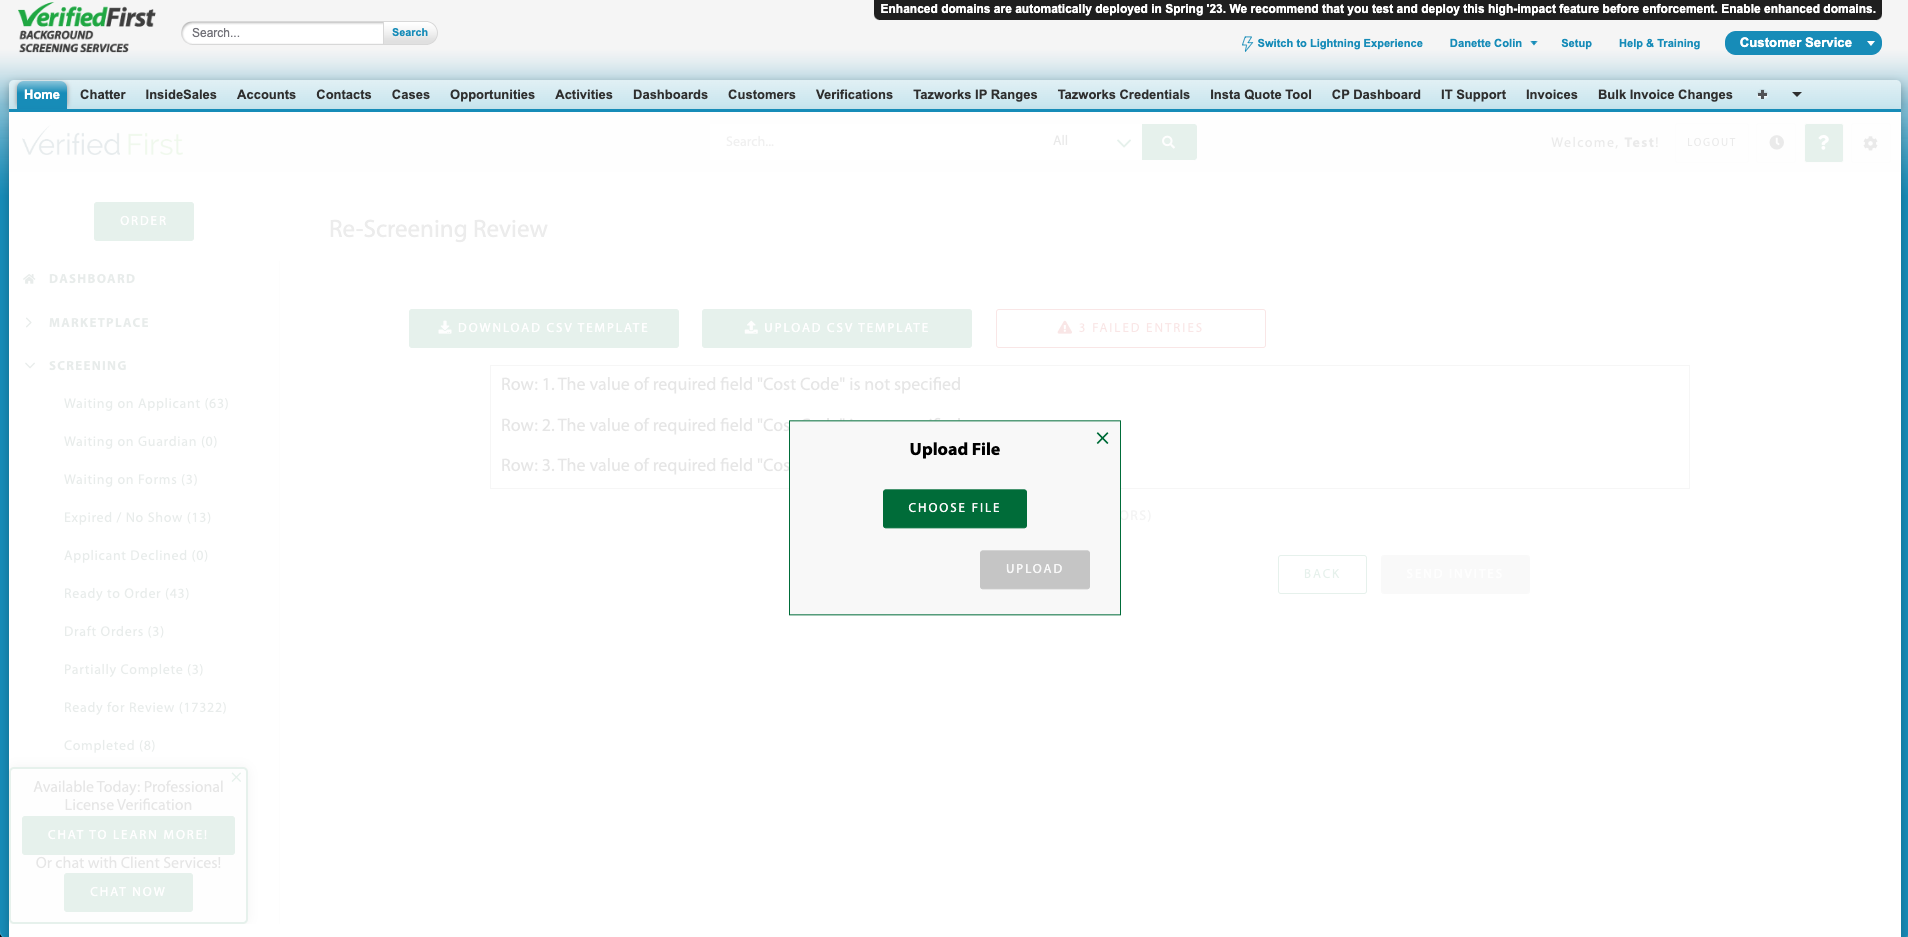Click the 3 Failed Entries button
This screenshot has height=937, width=1908.
(1131, 328)
